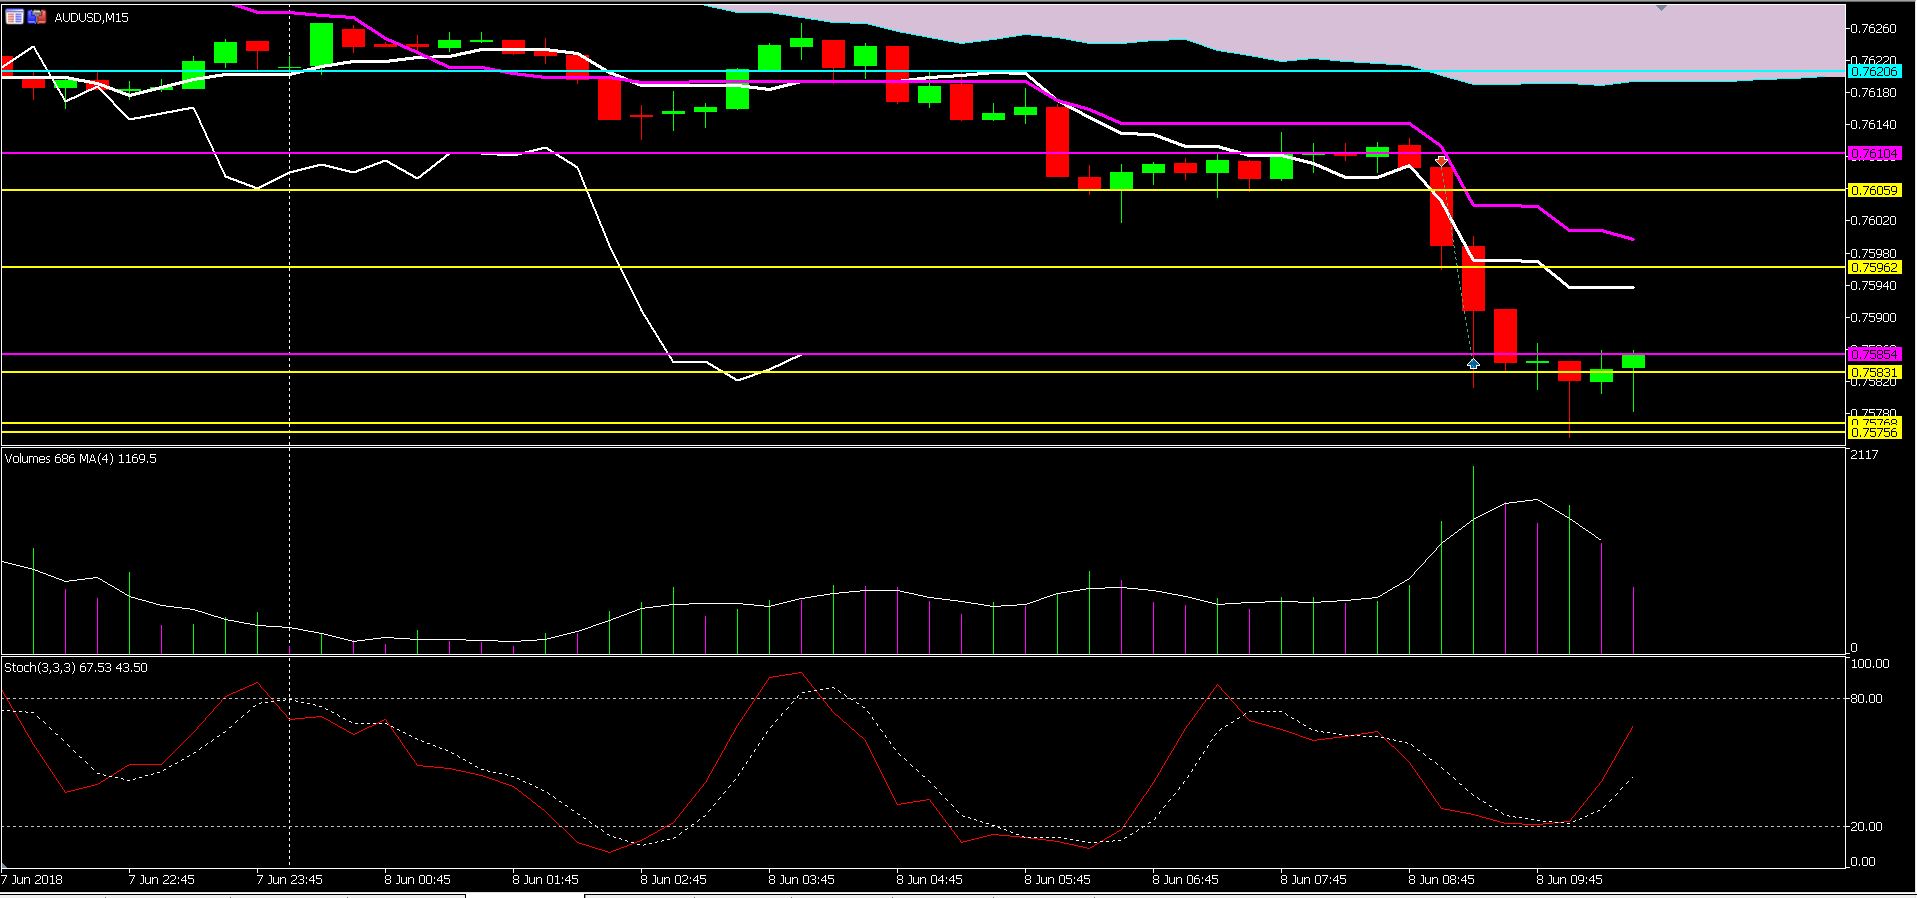Click the Stoch(3,3,3) indicator label
This screenshot has width=1917, height=898.
pyautogui.click(x=76, y=668)
